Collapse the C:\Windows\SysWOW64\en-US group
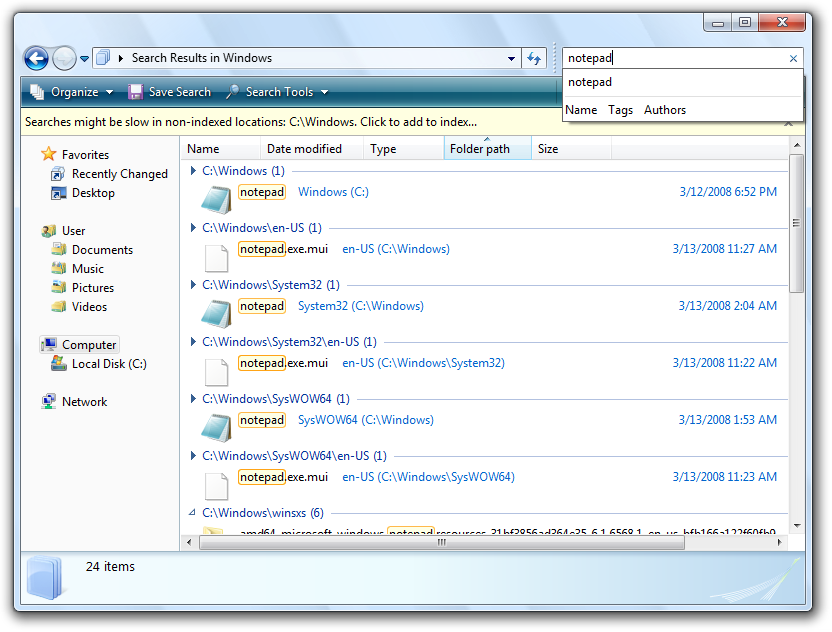This screenshot has width=832, height=632. pyautogui.click(x=193, y=456)
